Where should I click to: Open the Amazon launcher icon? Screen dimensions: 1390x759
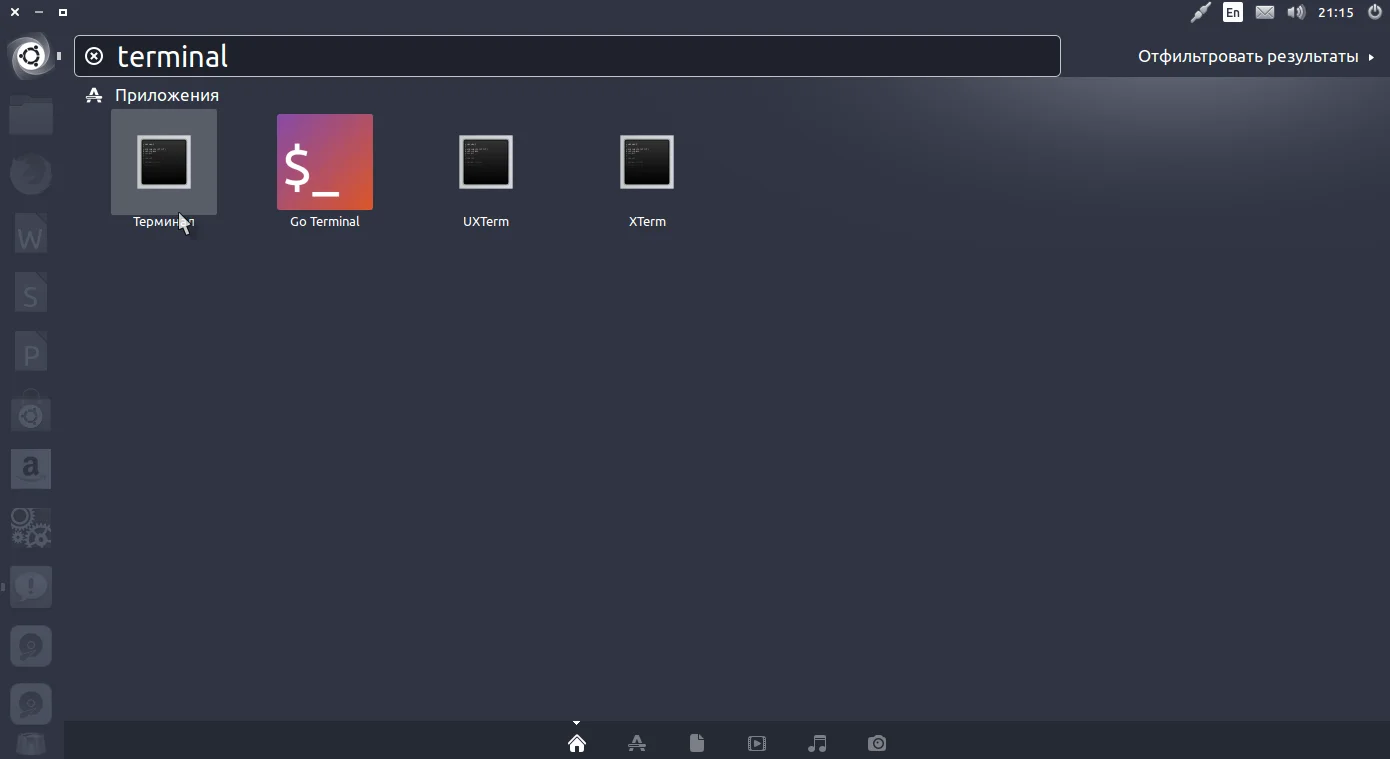pos(31,469)
